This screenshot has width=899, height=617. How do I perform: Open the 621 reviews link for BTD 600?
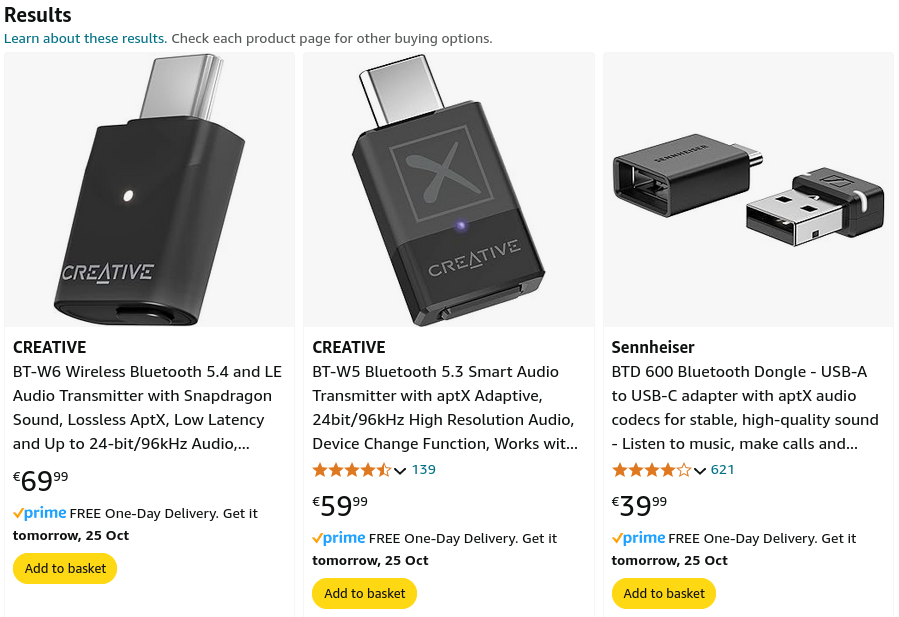click(x=722, y=470)
